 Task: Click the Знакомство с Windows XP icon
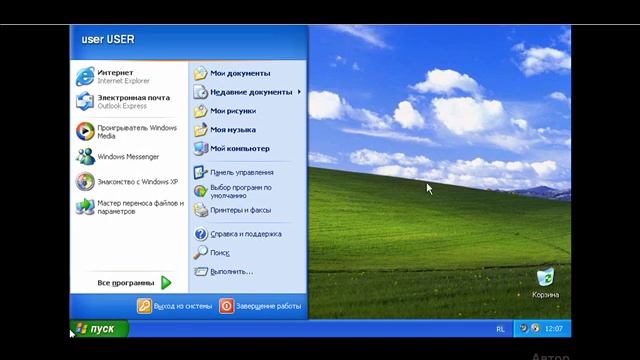pyautogui.click(x=85, y=182)
